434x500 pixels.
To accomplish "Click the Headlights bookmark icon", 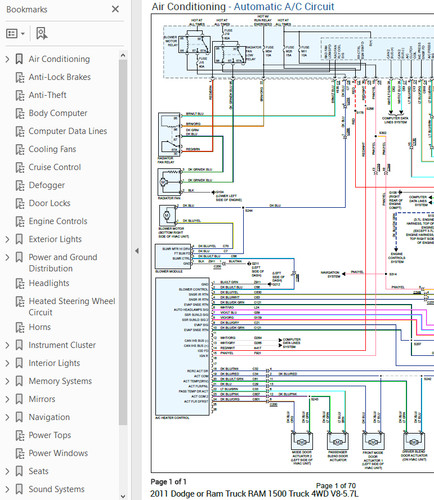I will tap(20, 283).
